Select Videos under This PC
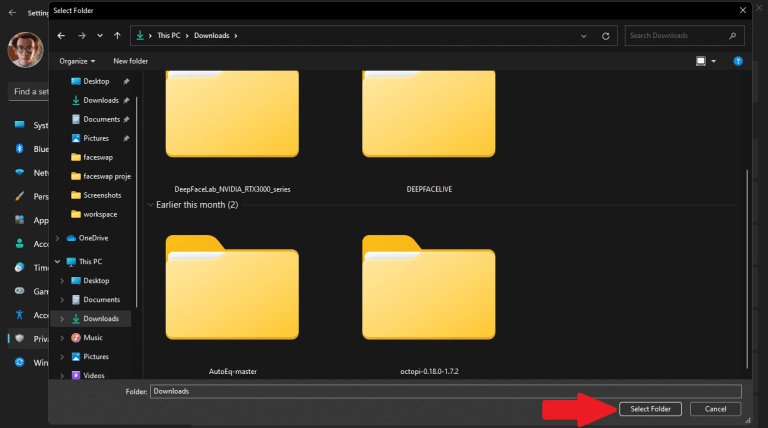Viewport: 768px width, 428px height. point(94,376)
